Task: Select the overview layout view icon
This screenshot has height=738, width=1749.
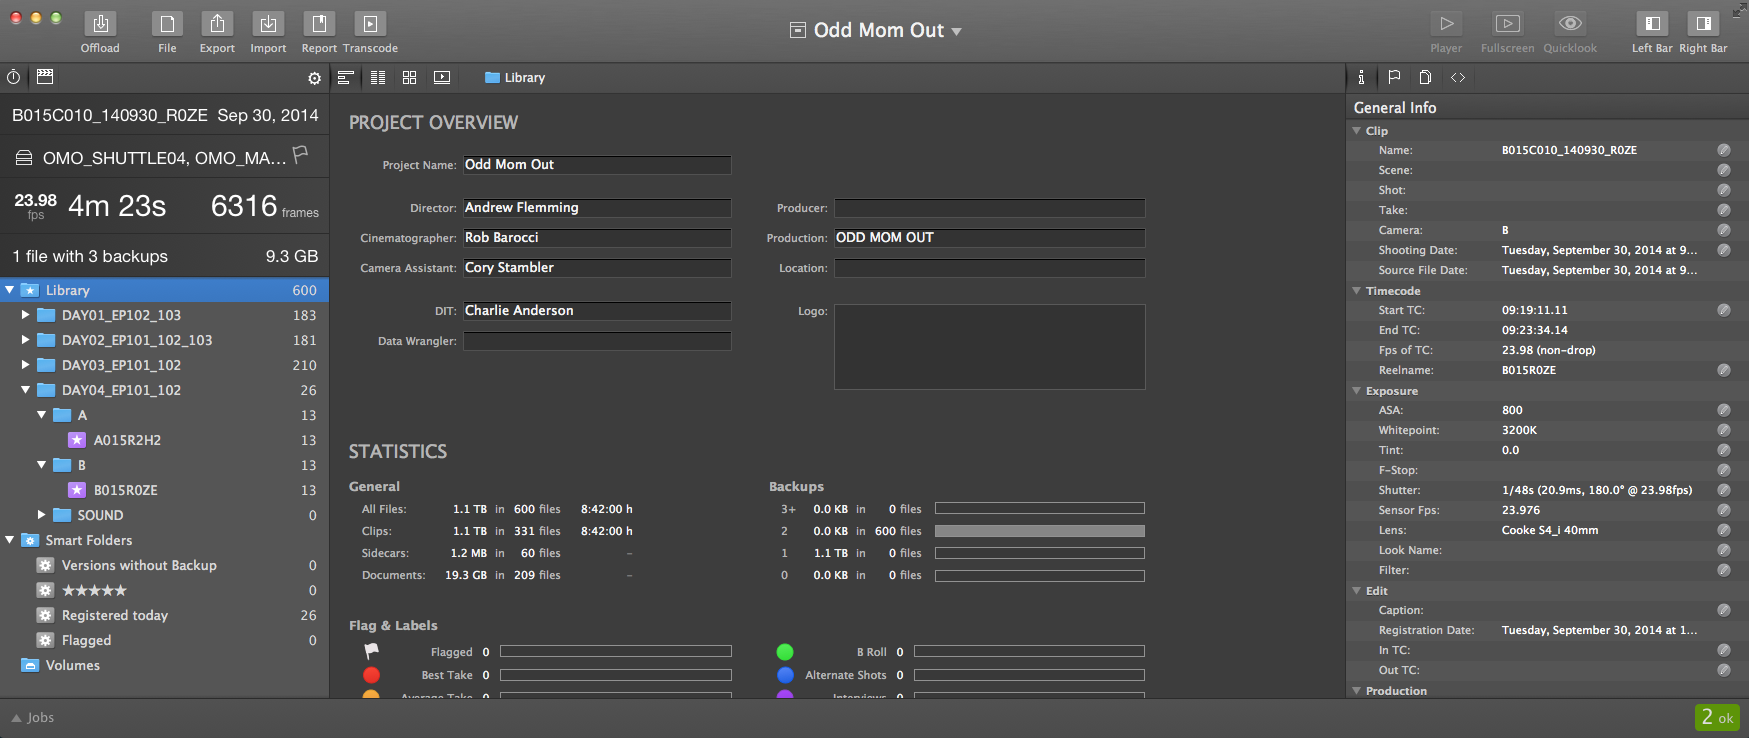Action: pos(346,77)
